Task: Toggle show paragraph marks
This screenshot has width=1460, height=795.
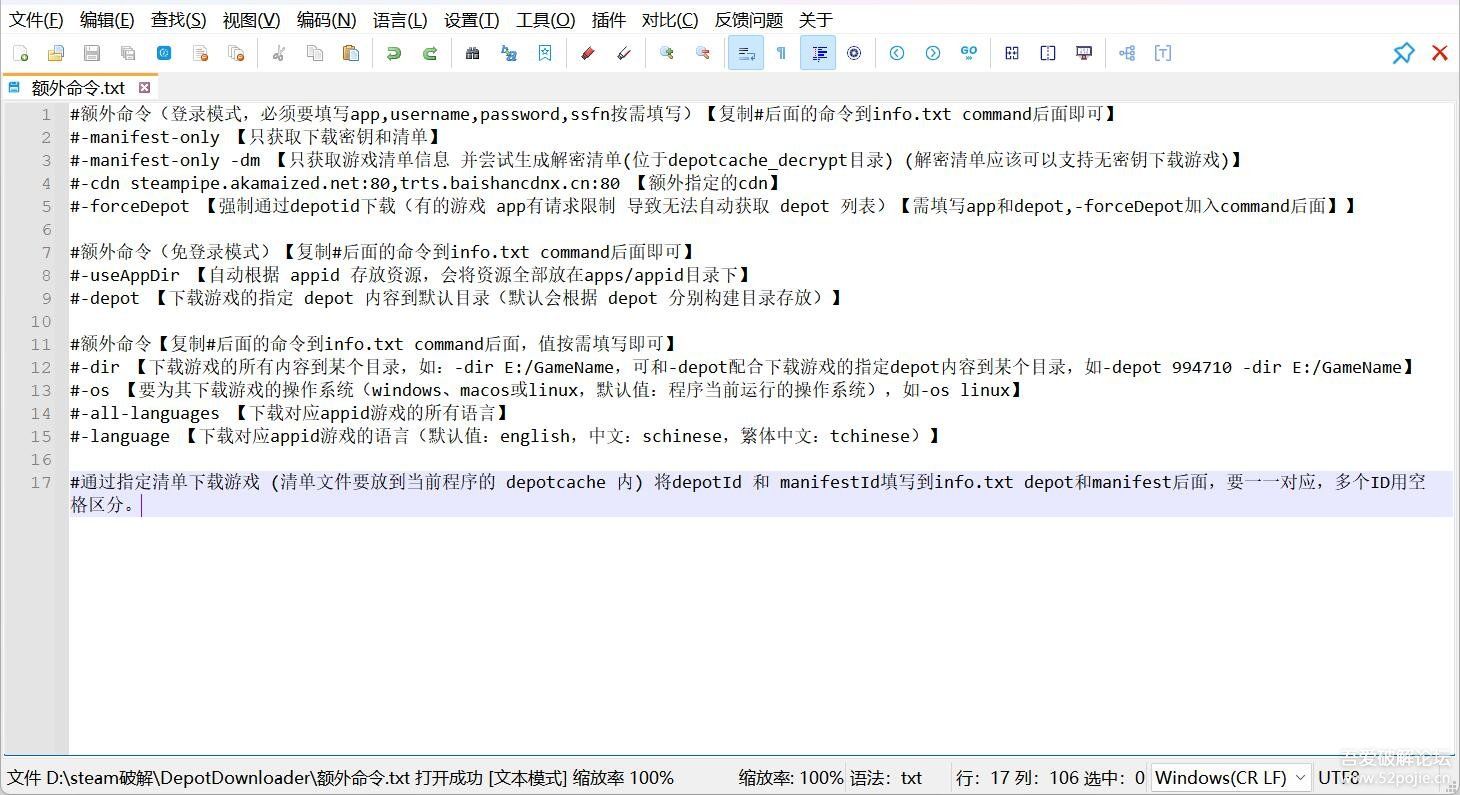Action: (783, 53)
